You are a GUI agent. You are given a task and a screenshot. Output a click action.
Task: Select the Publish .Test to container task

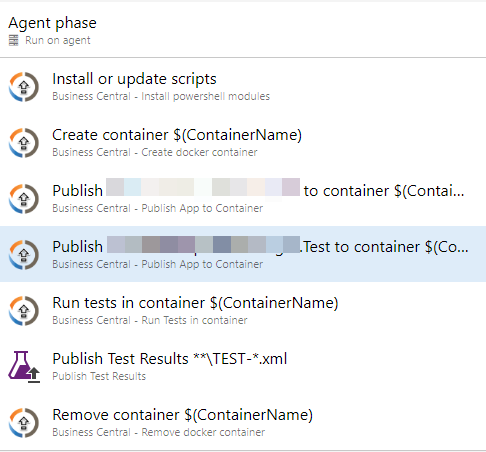[x=243, y=254]
